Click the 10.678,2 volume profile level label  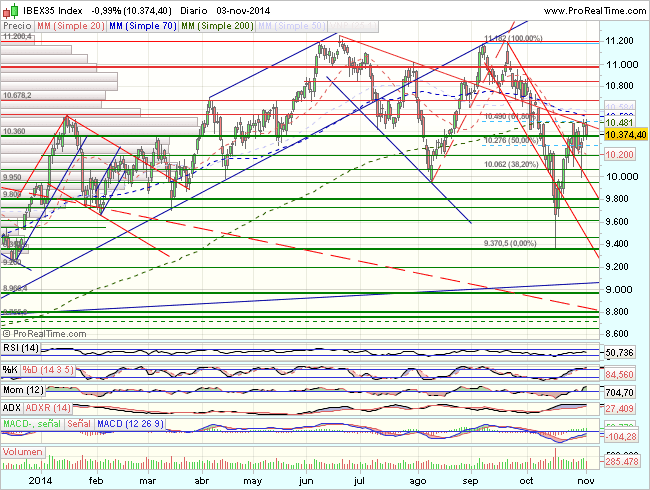point(17,95)
